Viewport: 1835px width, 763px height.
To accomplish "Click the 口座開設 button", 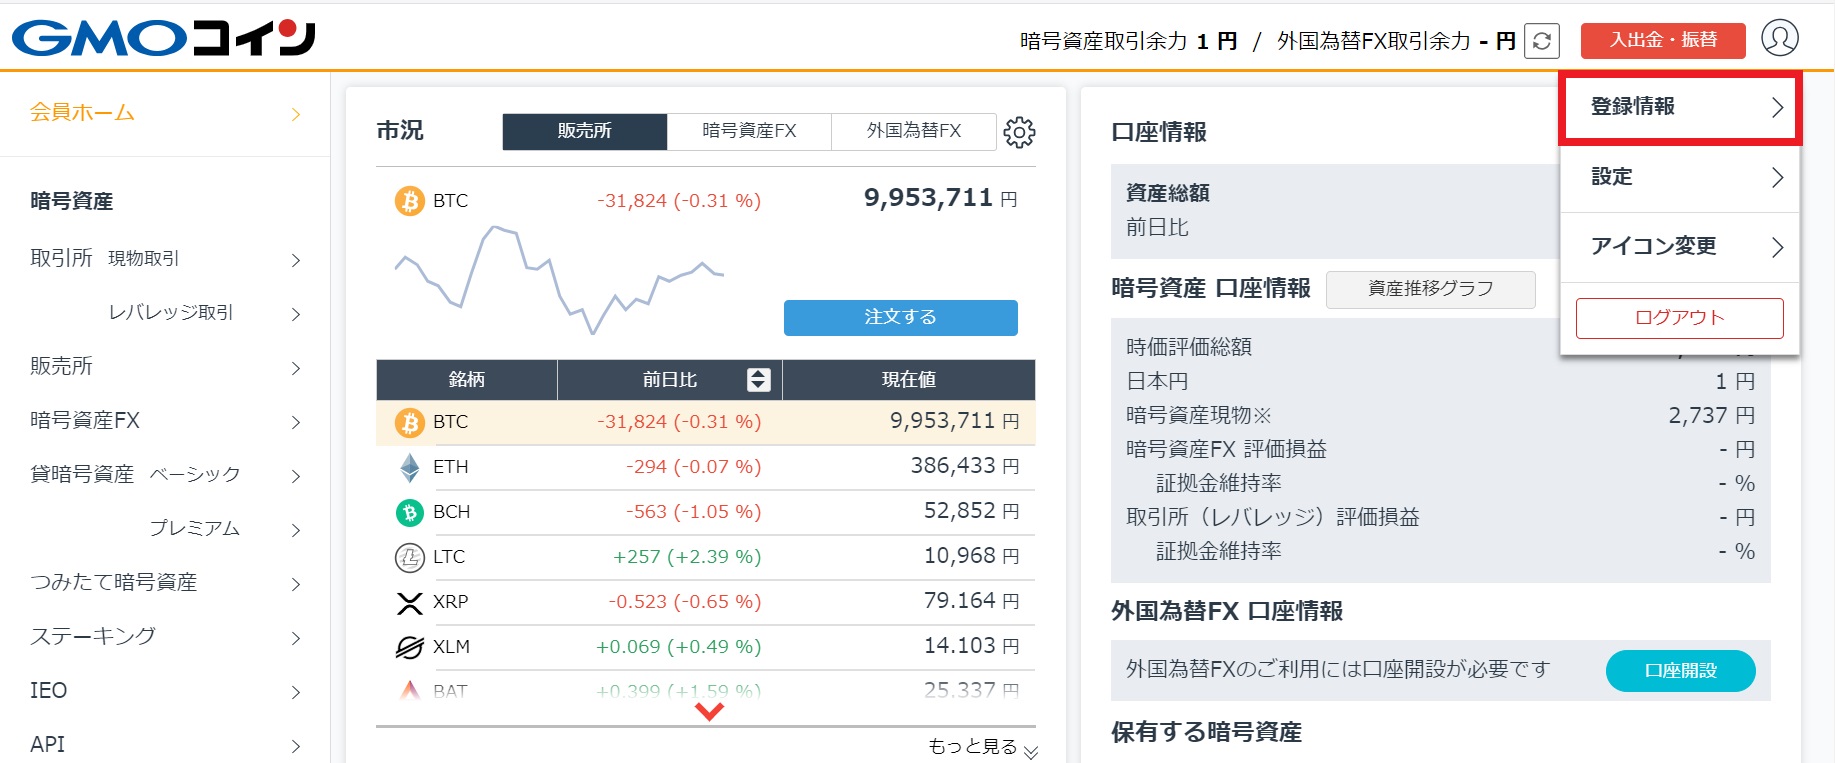I will (1681, 671).
